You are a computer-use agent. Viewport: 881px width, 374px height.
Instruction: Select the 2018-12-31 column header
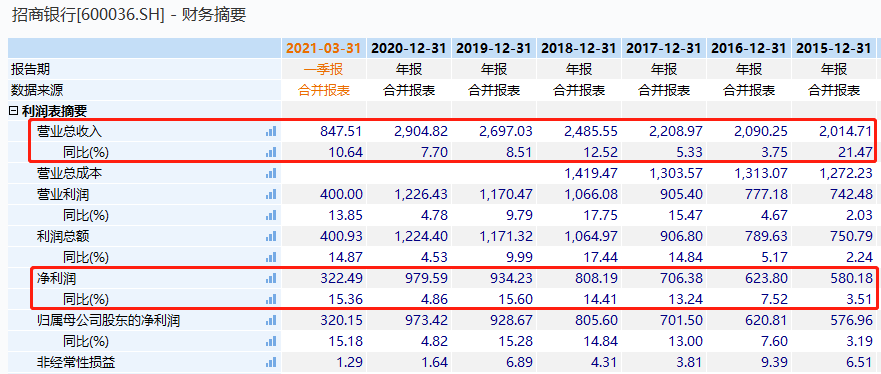tap(579, 48)
